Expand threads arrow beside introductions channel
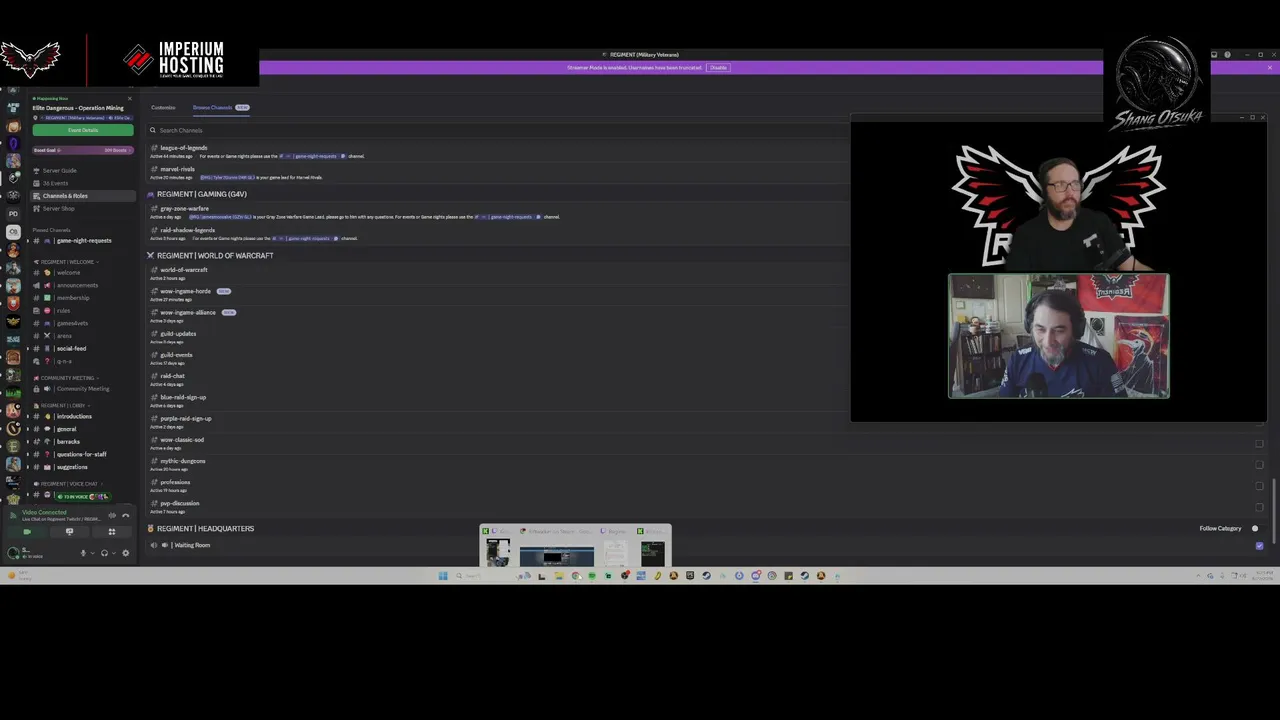The width and height of the screenshot is (1280, 720). click(28, 417)
